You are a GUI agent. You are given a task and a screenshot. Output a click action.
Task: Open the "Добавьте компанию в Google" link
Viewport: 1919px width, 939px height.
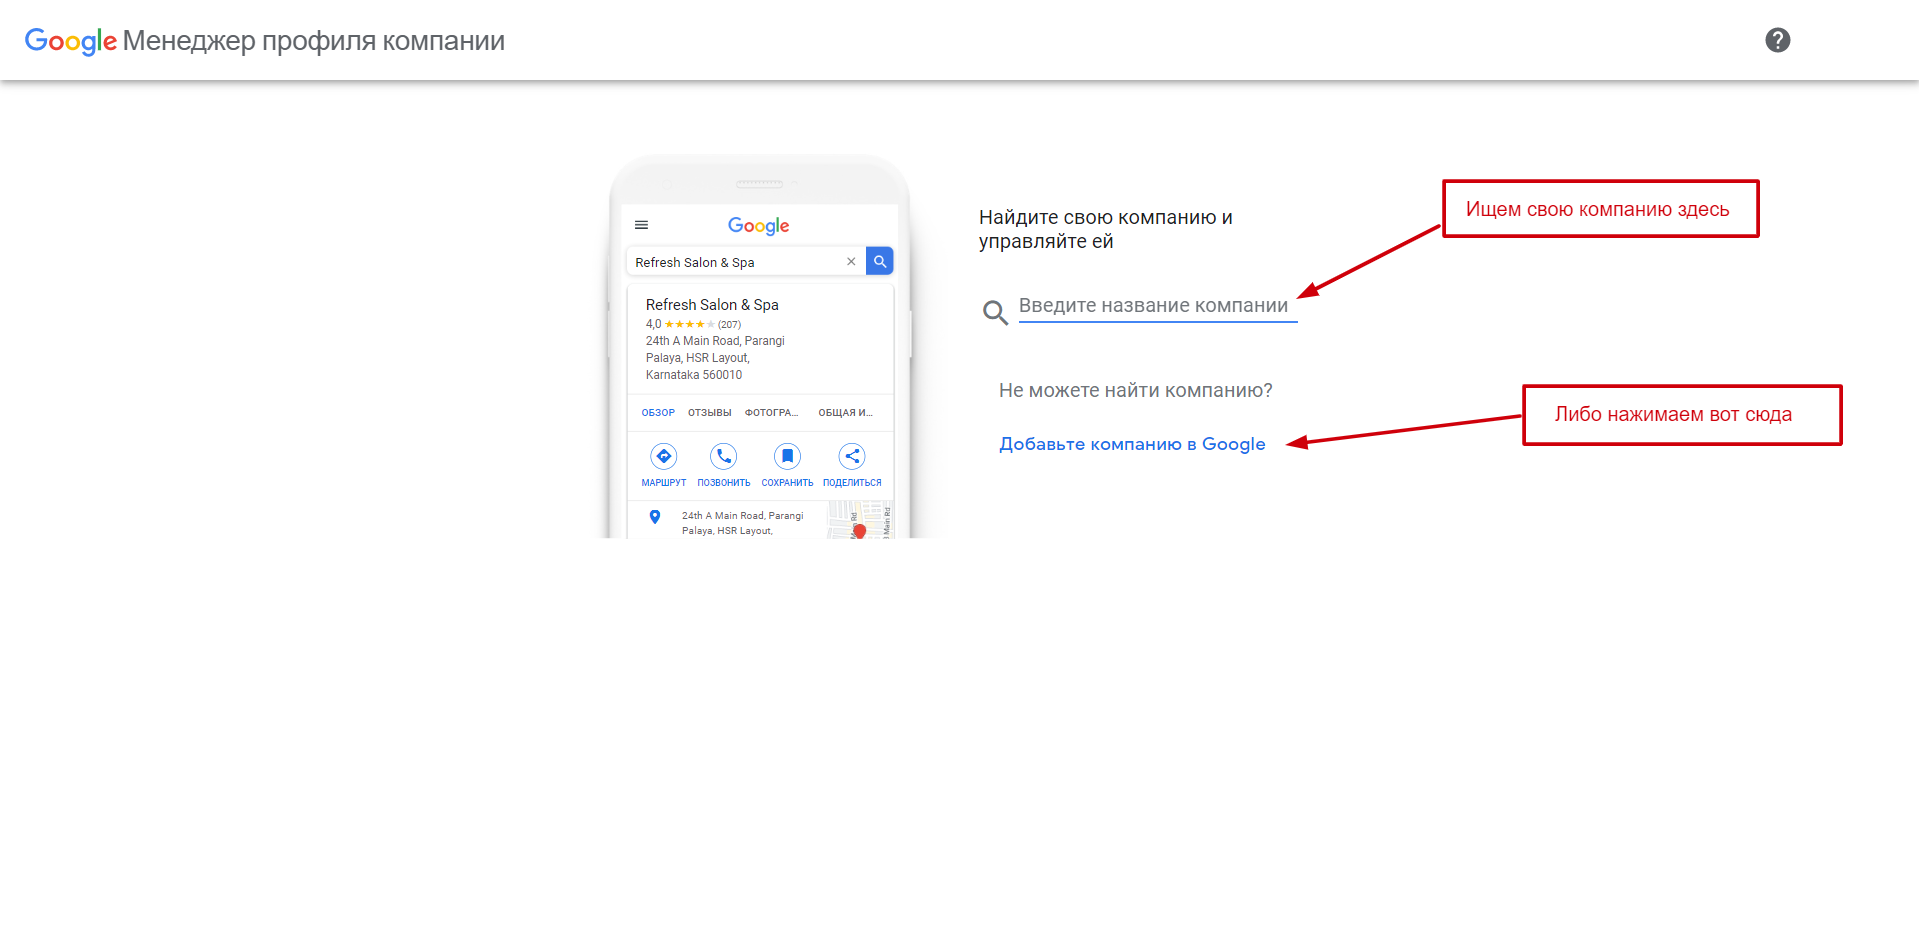[1132, 444]
